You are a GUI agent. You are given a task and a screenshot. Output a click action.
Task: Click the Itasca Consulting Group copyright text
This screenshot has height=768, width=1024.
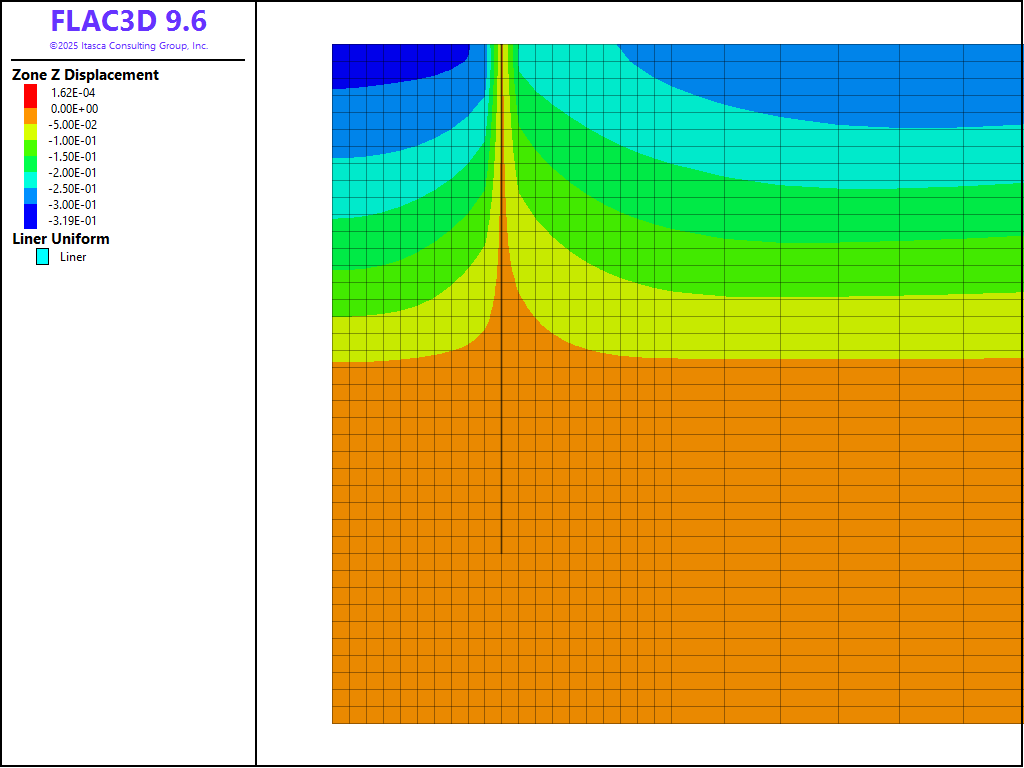(128, 46)
